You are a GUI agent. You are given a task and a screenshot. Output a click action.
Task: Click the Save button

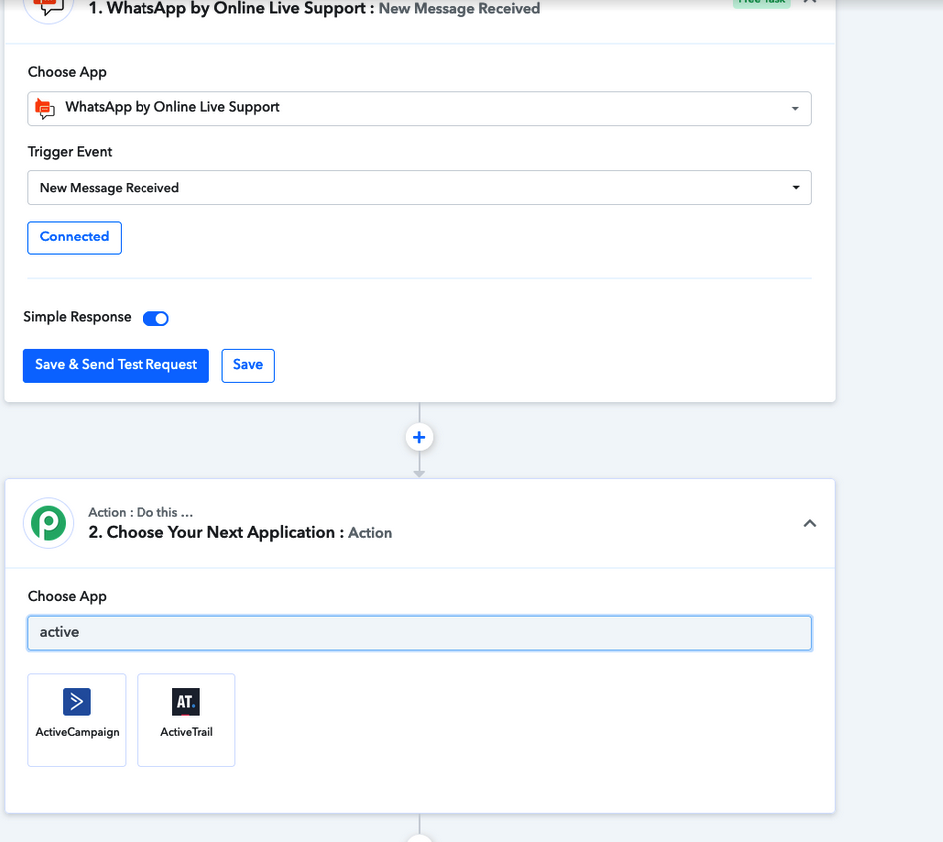[248, 365]
